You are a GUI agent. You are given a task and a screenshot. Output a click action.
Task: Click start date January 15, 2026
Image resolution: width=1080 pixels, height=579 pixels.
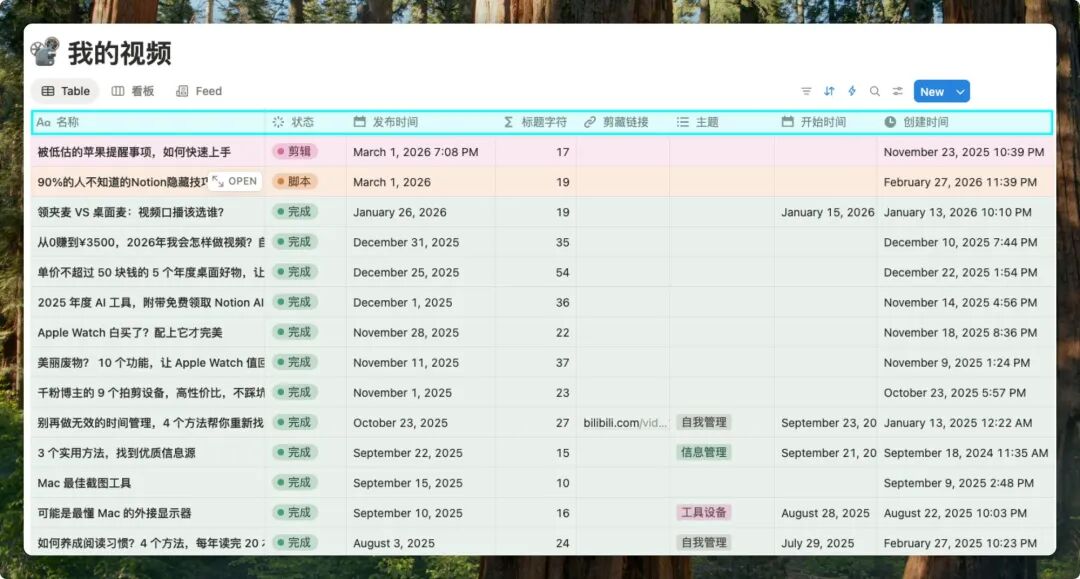pos(827,212)
